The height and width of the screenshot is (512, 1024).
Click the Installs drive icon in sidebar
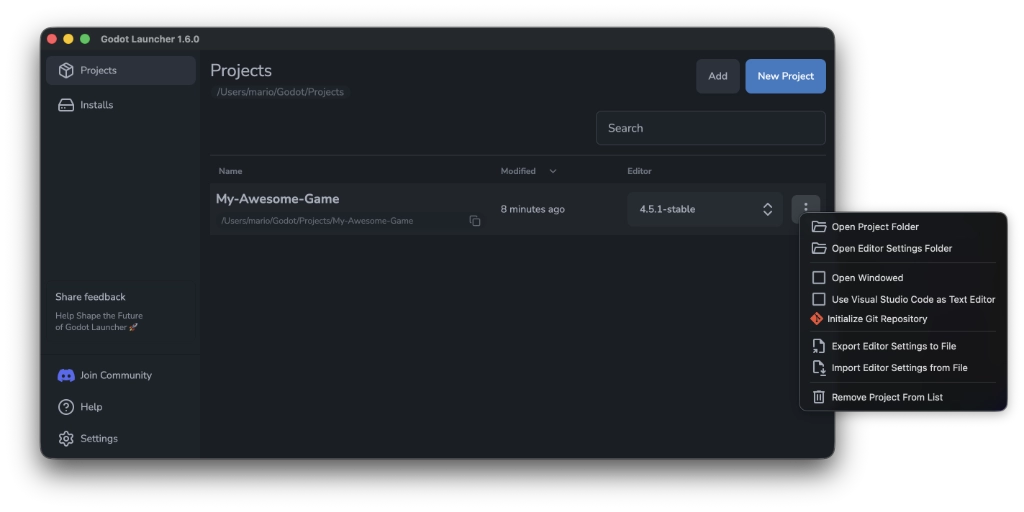click(66, 105)
